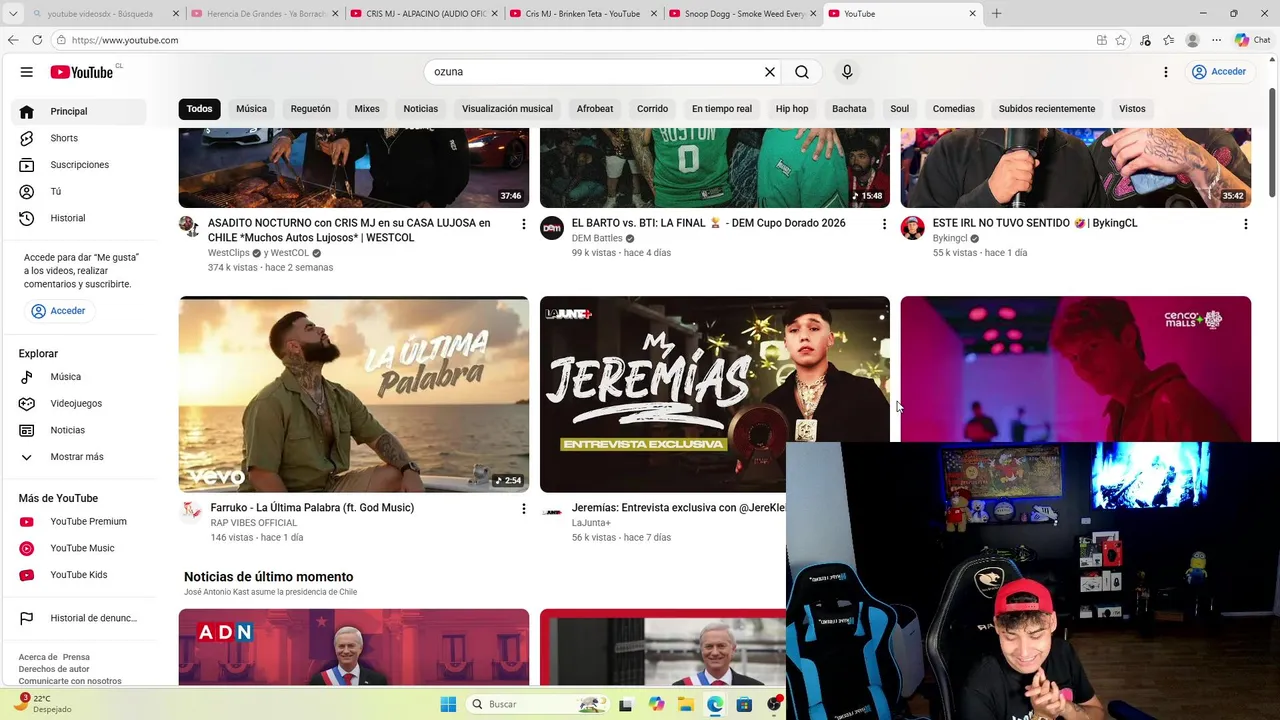This screenshot has width=1280, height=720.
Task: Select the Todos filter chip
Action: coord(200,109)
